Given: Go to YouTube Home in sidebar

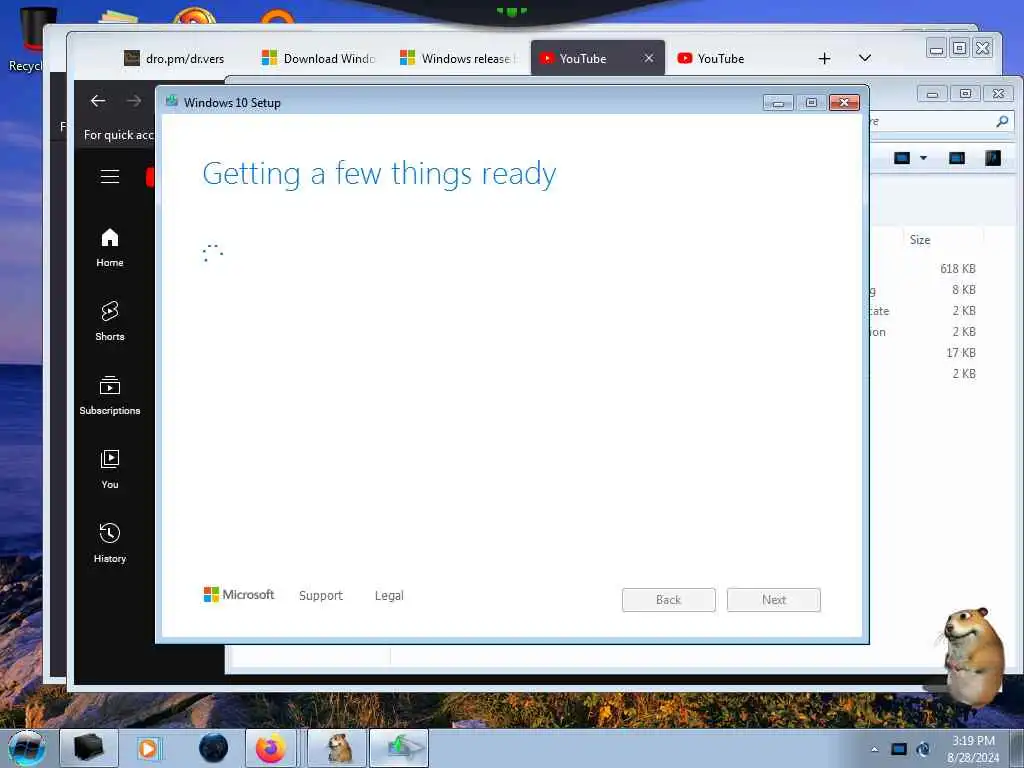Looking at the screenshot, I should pyautogui.click(x=110, y=248).
